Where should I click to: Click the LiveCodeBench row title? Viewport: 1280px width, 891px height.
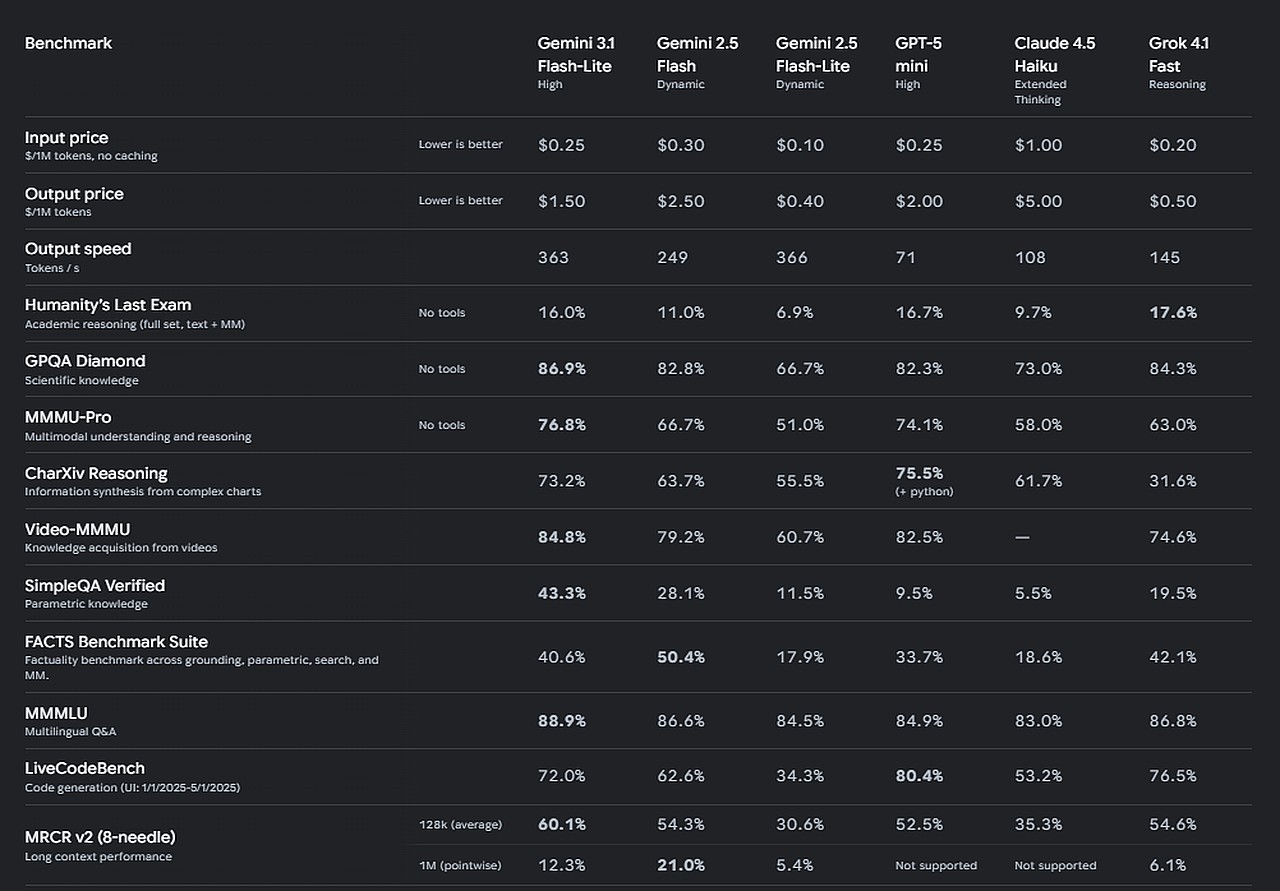point(85,768)
